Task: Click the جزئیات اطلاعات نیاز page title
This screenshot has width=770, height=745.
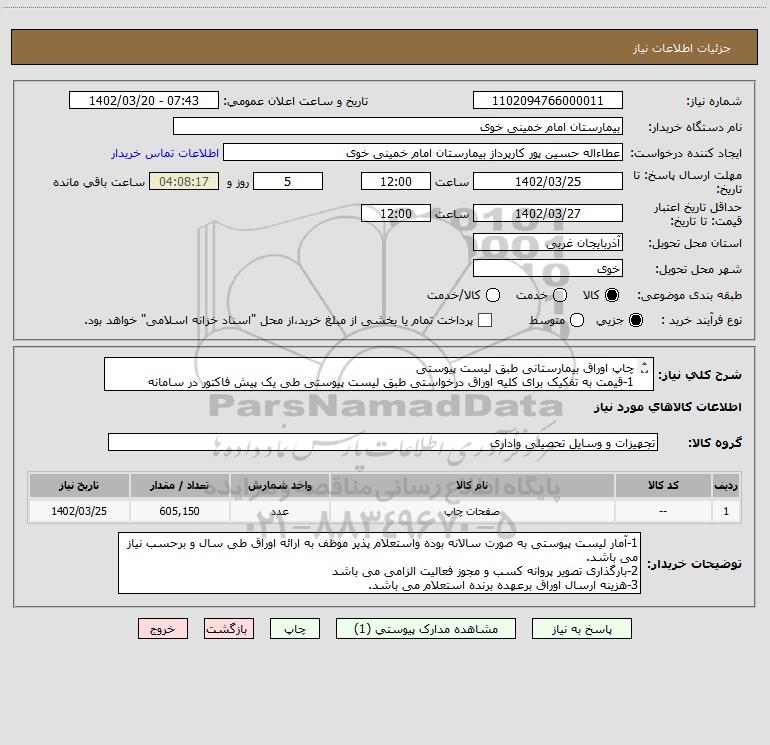Action: click(x=682, y=48)
